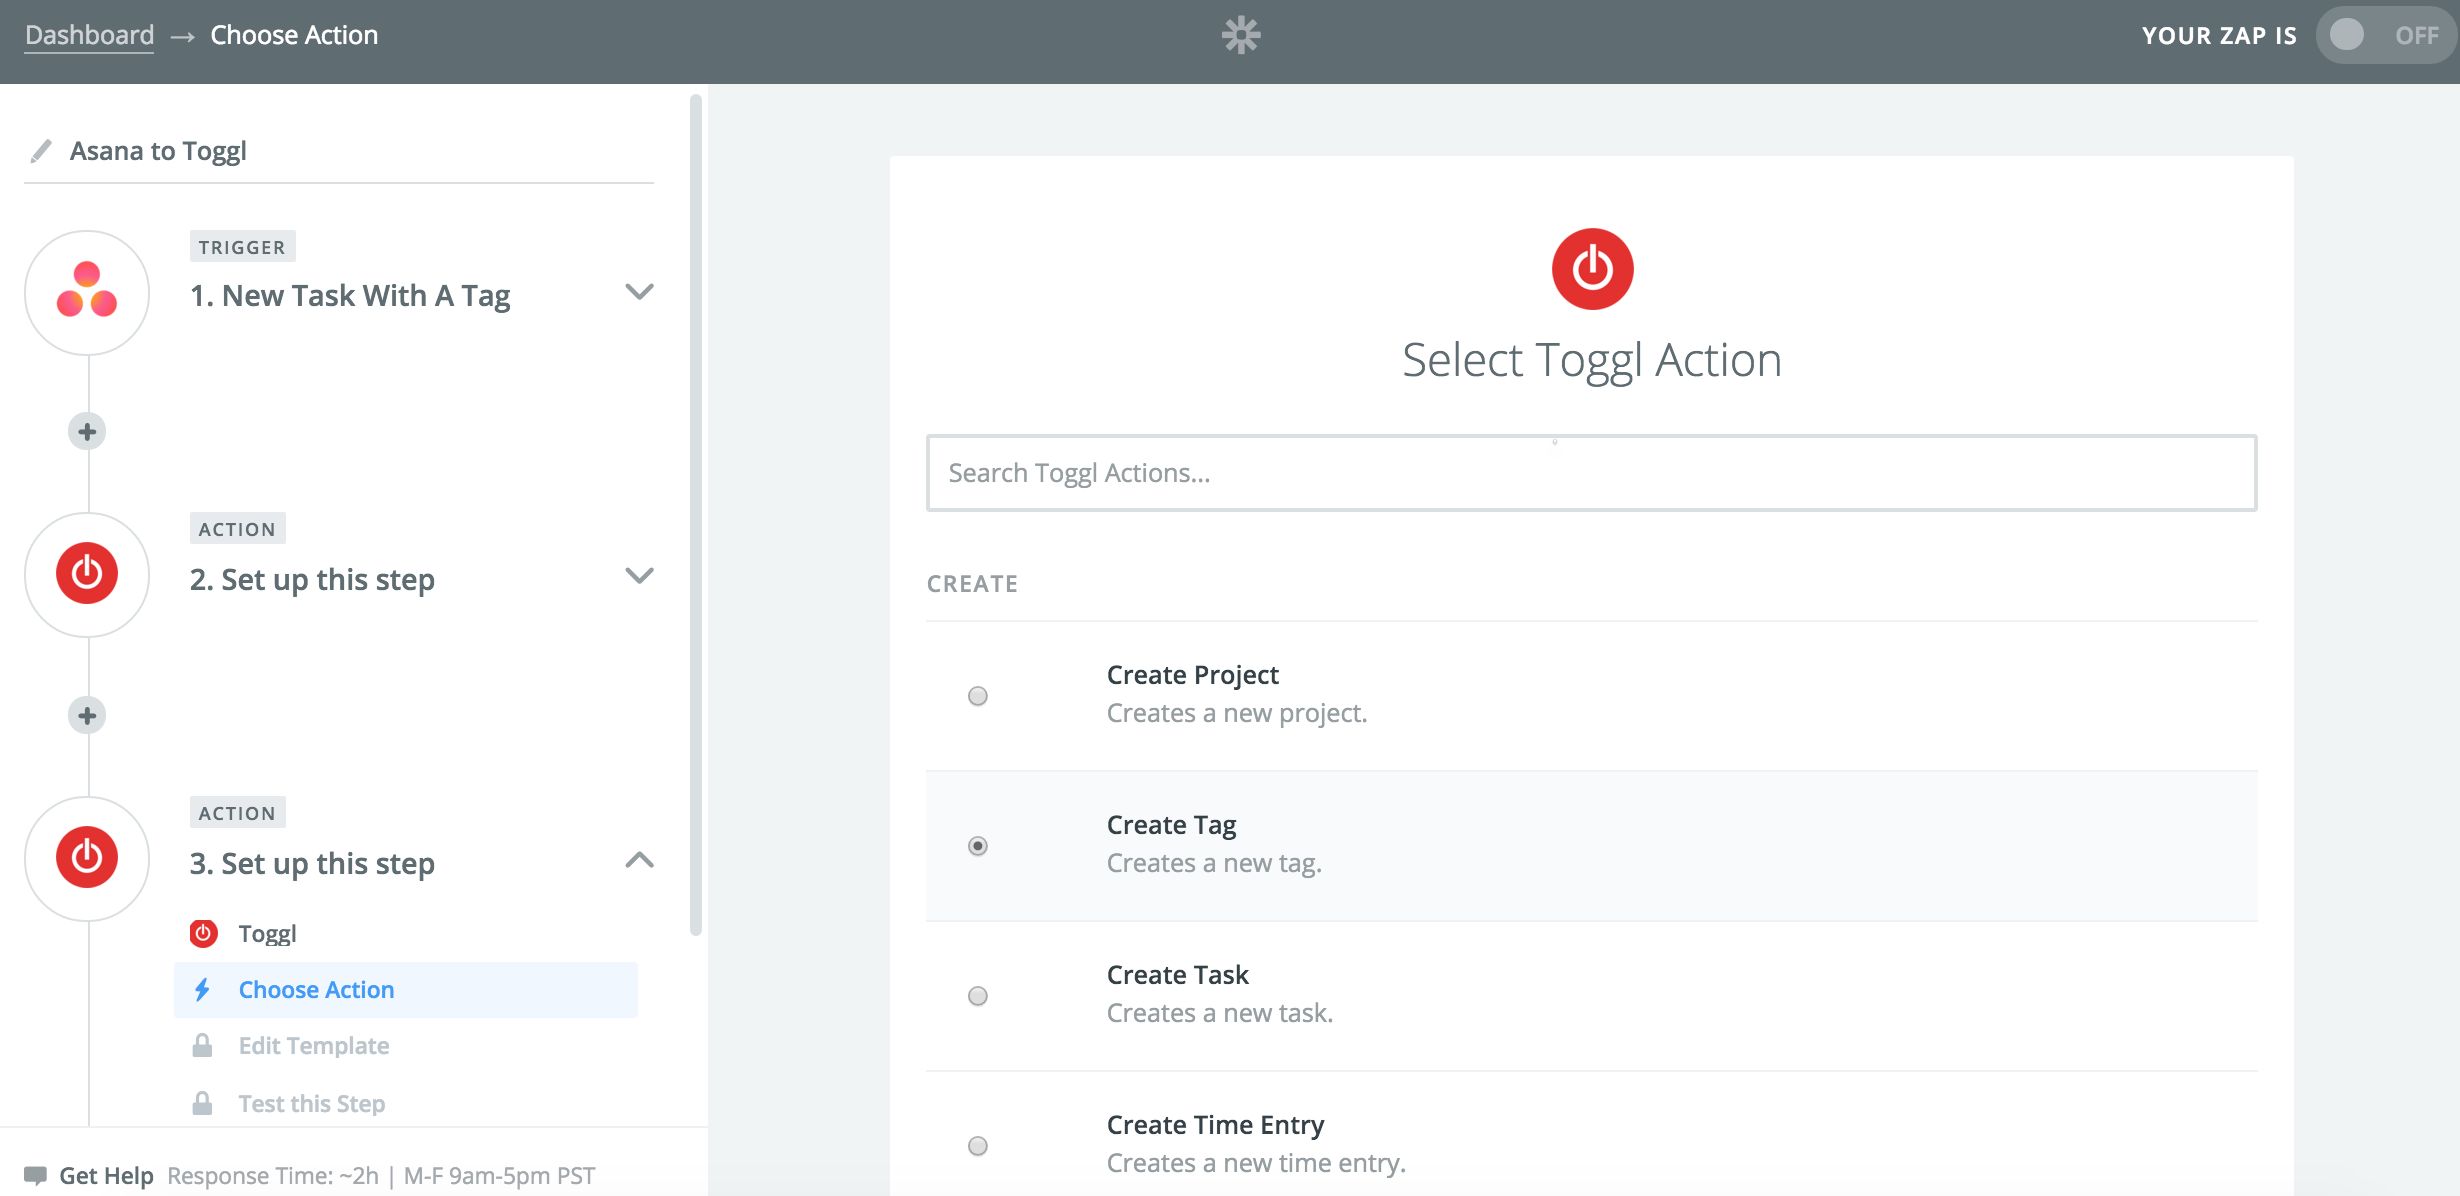Click the small Toggl icon in step 3 submenu

pos(204,933)
